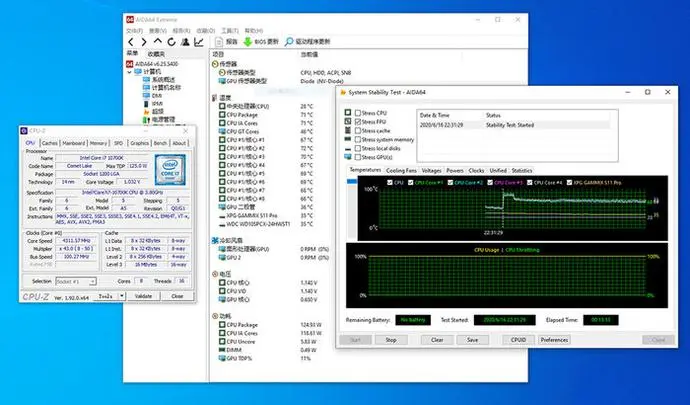
Task: Select Power Management tree item icon
Action: [x=147, y=119]
